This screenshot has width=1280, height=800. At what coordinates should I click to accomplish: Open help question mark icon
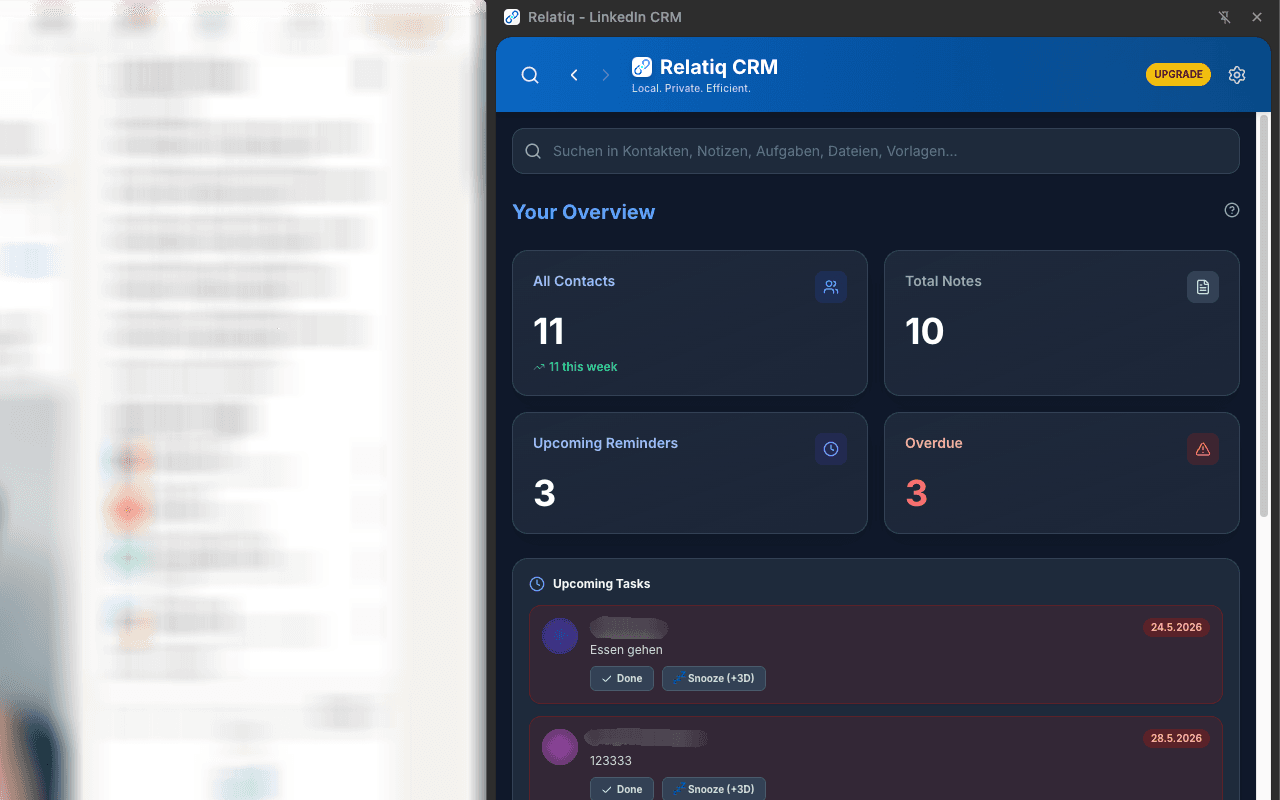point(1232,210)
